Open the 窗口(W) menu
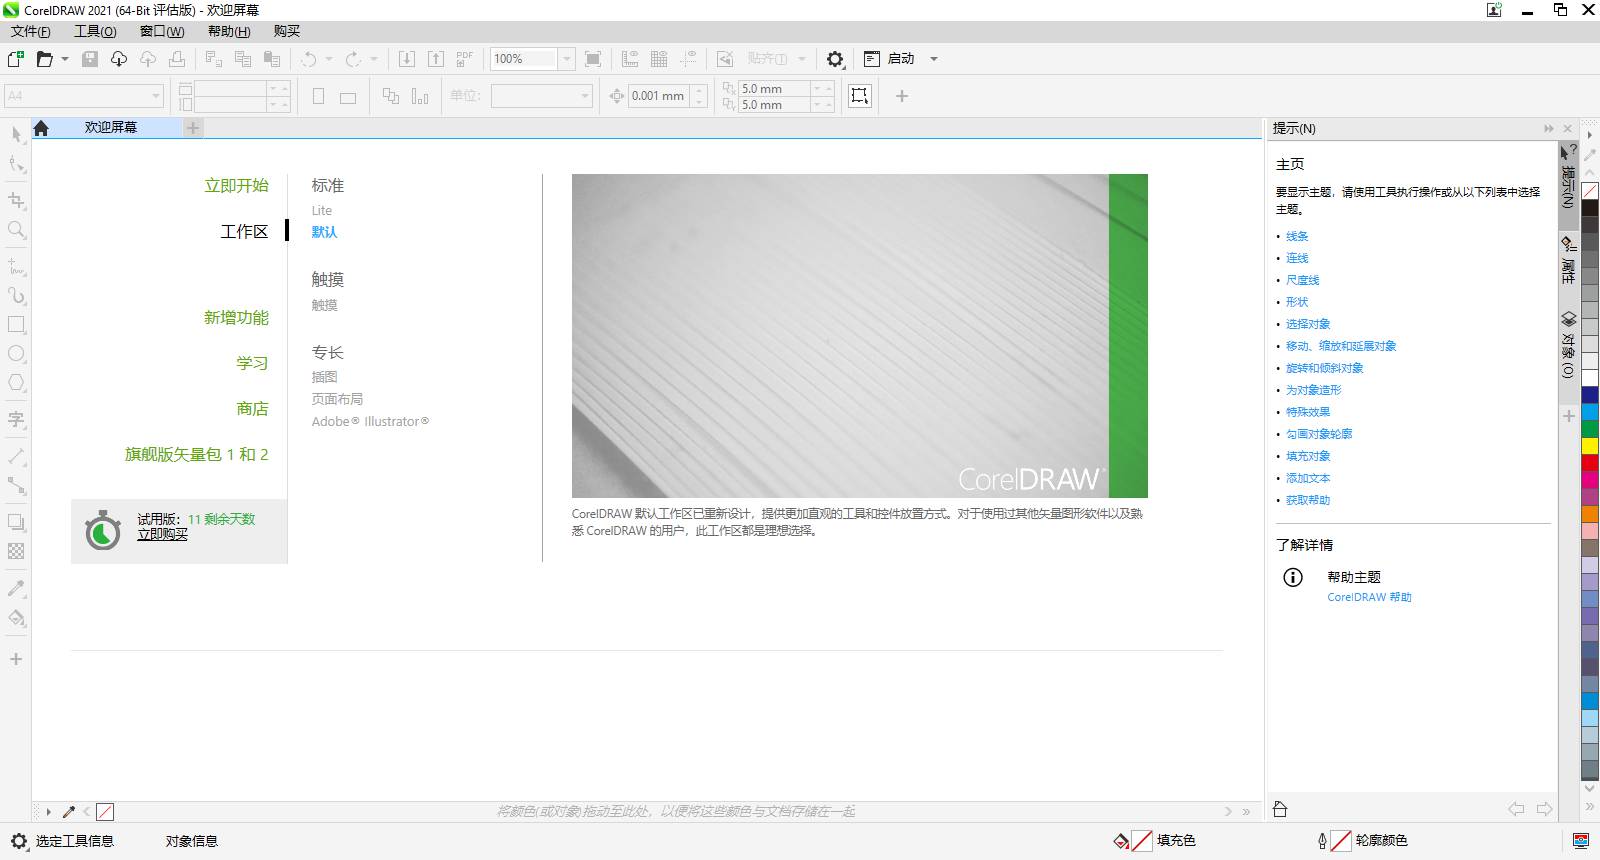The image size is (1600, 860). [162, 31]
